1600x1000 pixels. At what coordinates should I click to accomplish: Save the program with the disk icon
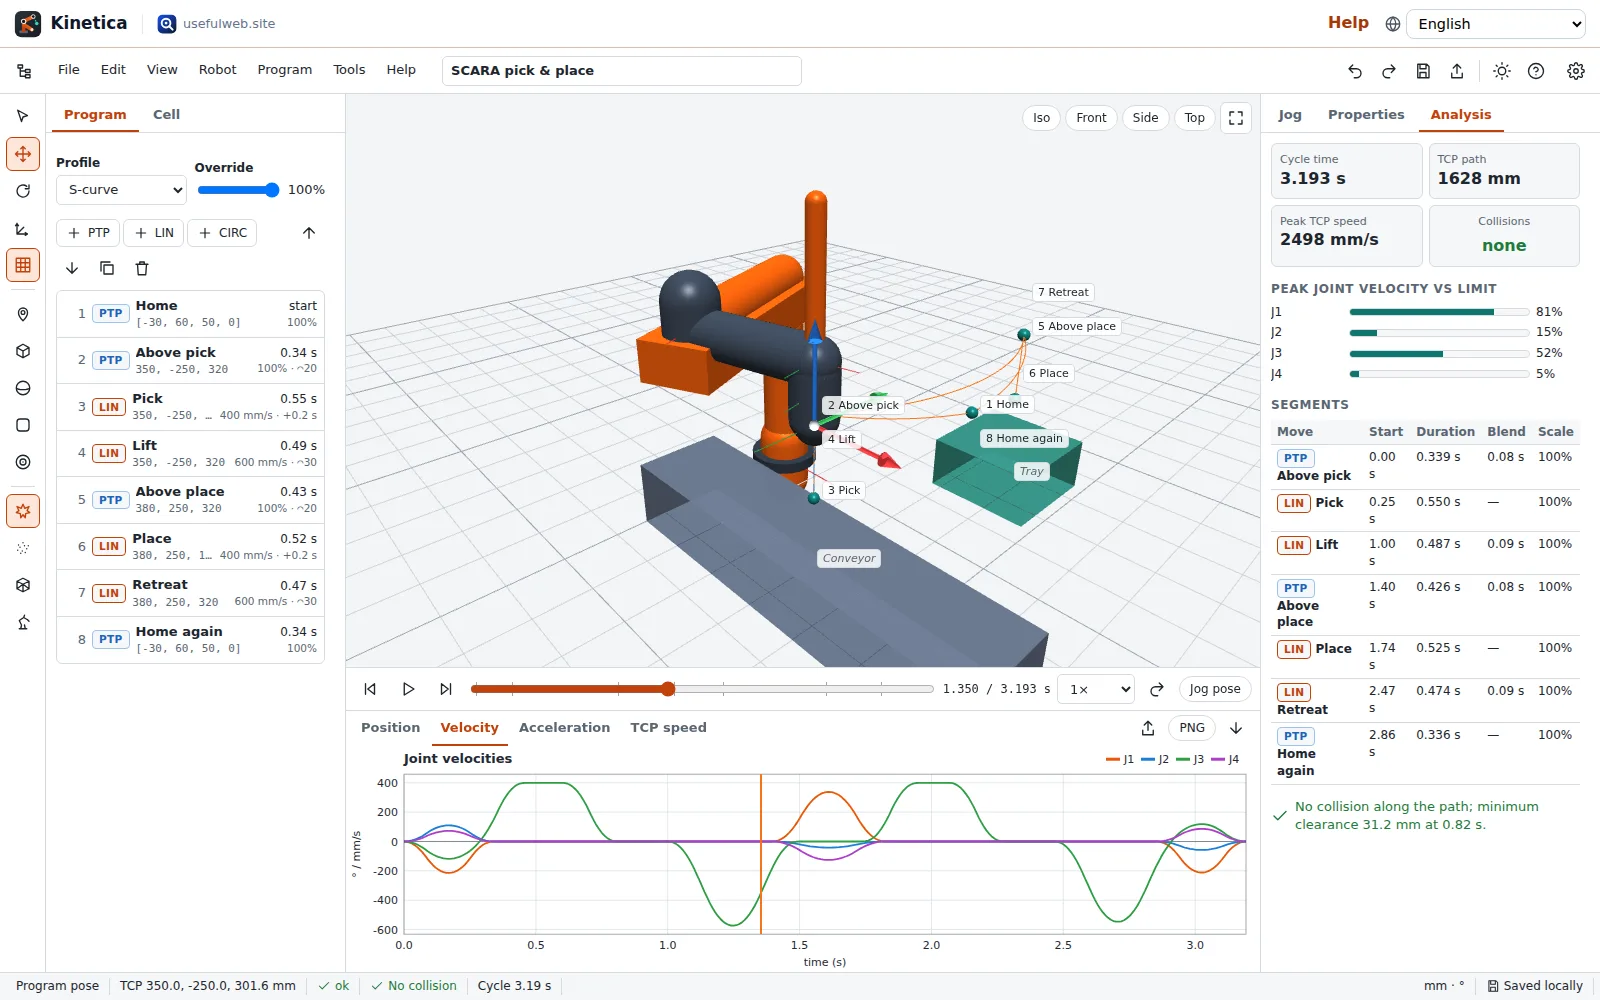click(x=1423, y=71)
